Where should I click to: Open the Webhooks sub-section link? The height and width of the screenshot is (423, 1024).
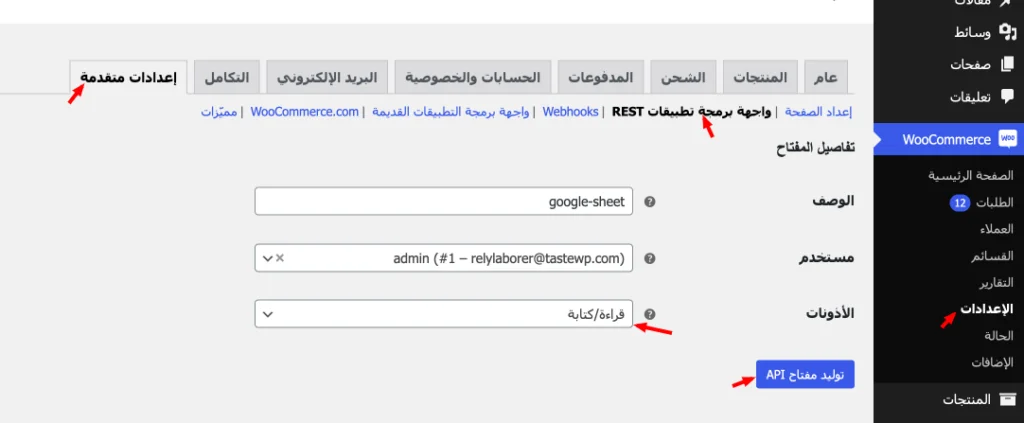pos(570,111)
